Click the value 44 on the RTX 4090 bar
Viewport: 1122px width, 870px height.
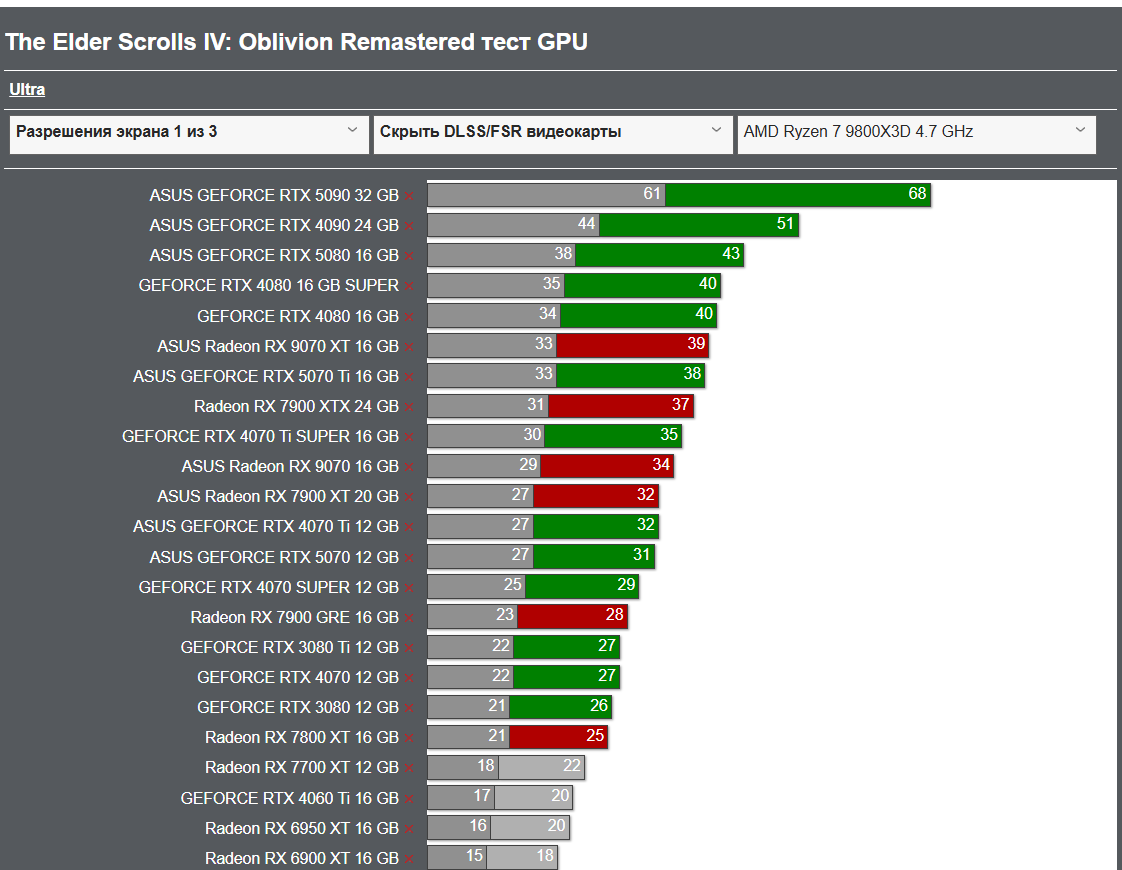click(587, 223)
